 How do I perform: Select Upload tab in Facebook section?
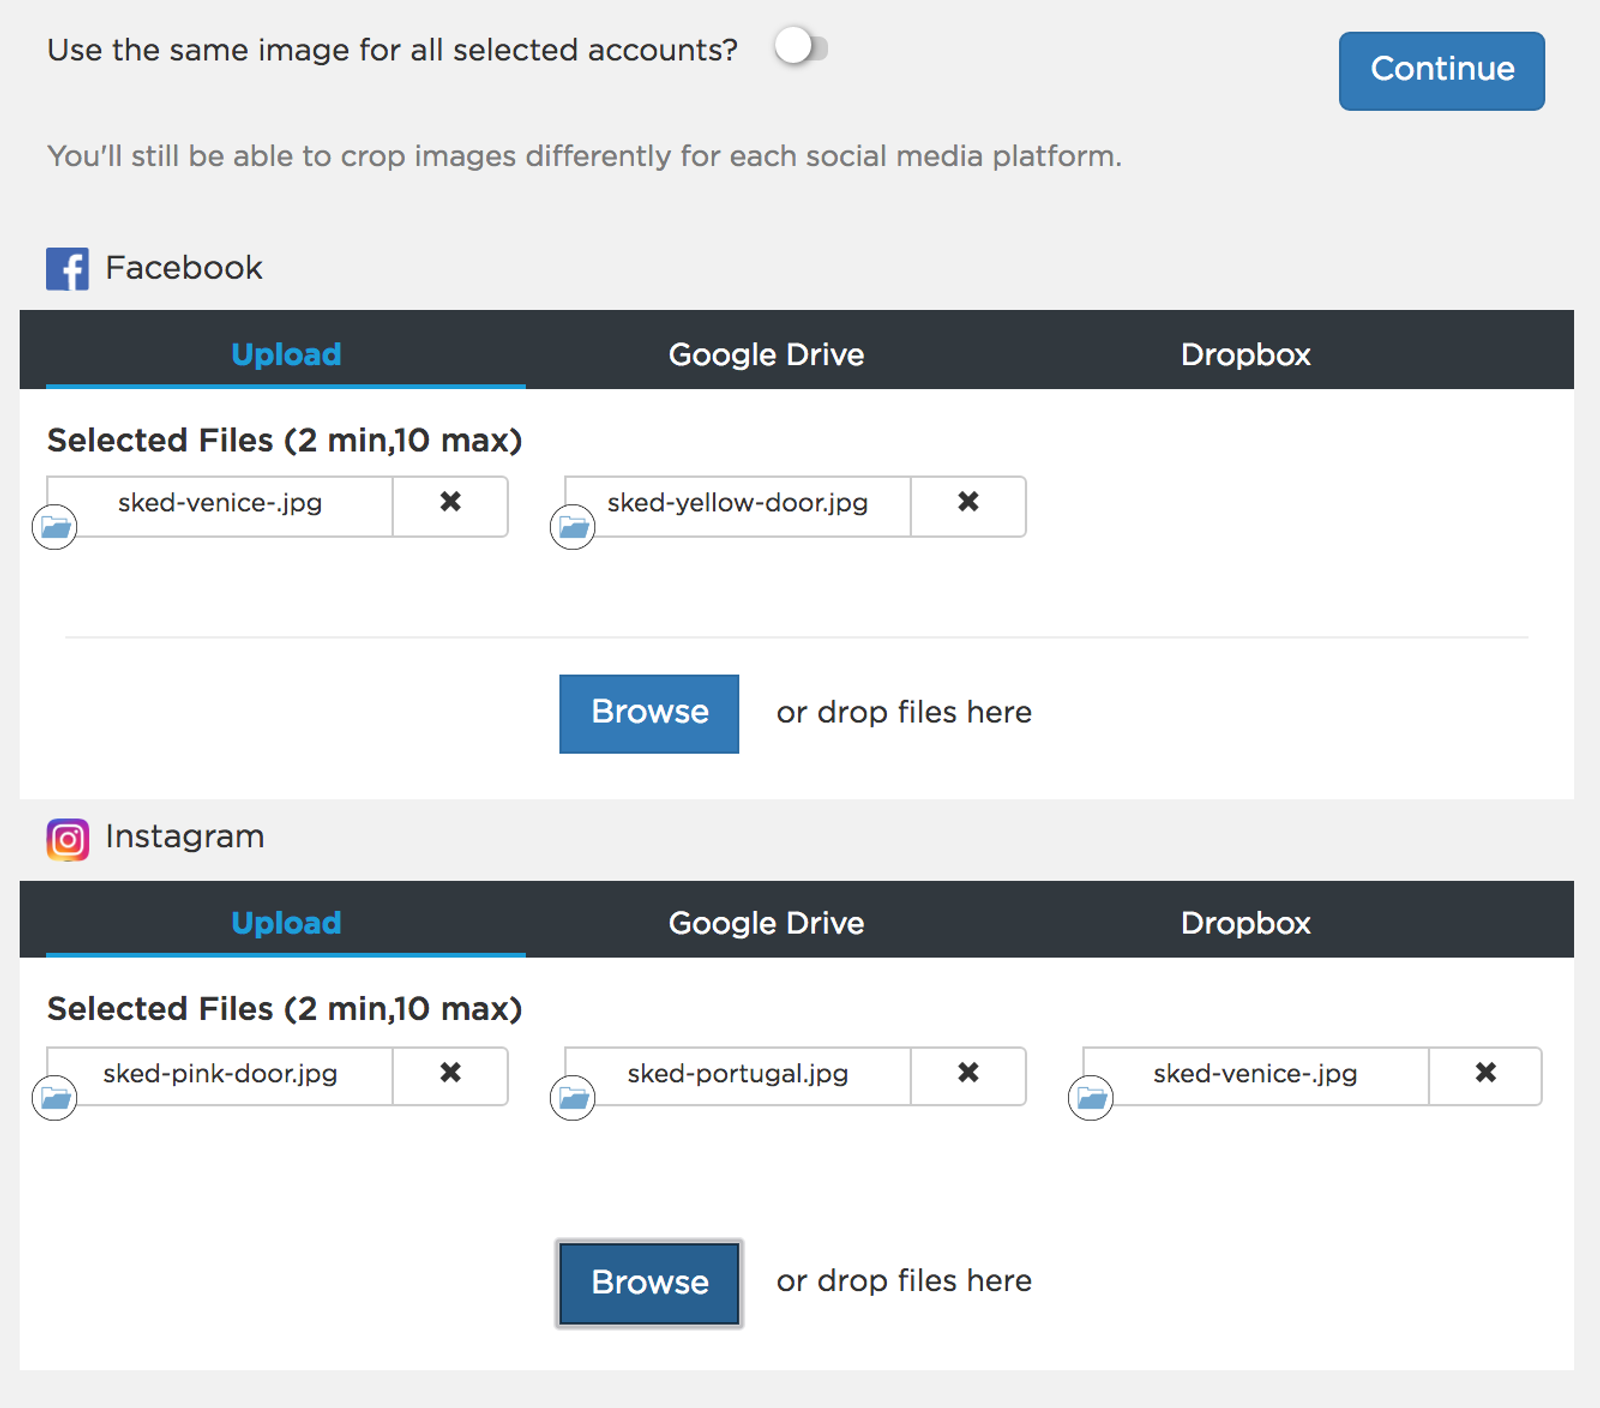click(x=286, y=354)
